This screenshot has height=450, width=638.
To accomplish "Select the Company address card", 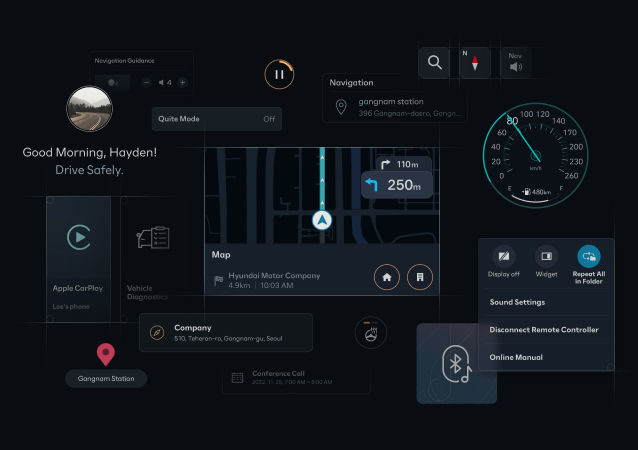I will (x=226, y=333).
